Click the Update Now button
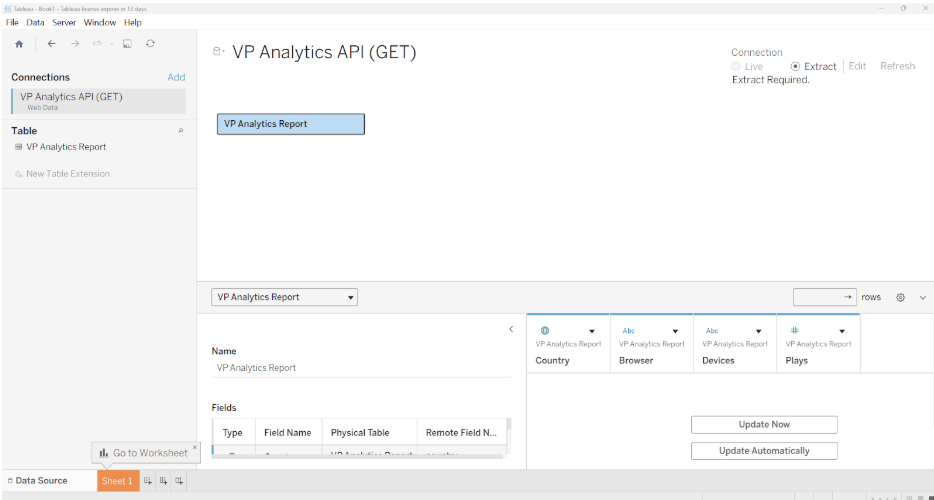The image size is (934, 500). [x=764, y=425]
